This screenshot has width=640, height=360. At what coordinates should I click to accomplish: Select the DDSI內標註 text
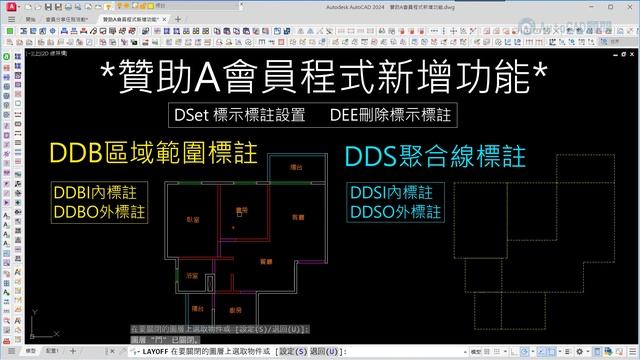click(x=391, y=192)
